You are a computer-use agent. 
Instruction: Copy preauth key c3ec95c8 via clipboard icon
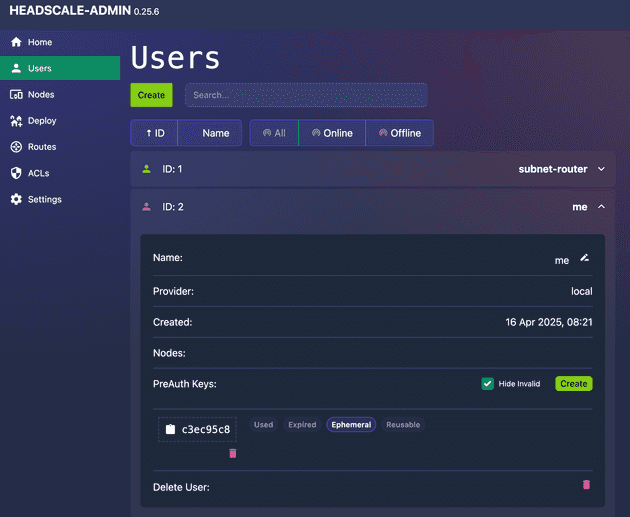point(170,430)
